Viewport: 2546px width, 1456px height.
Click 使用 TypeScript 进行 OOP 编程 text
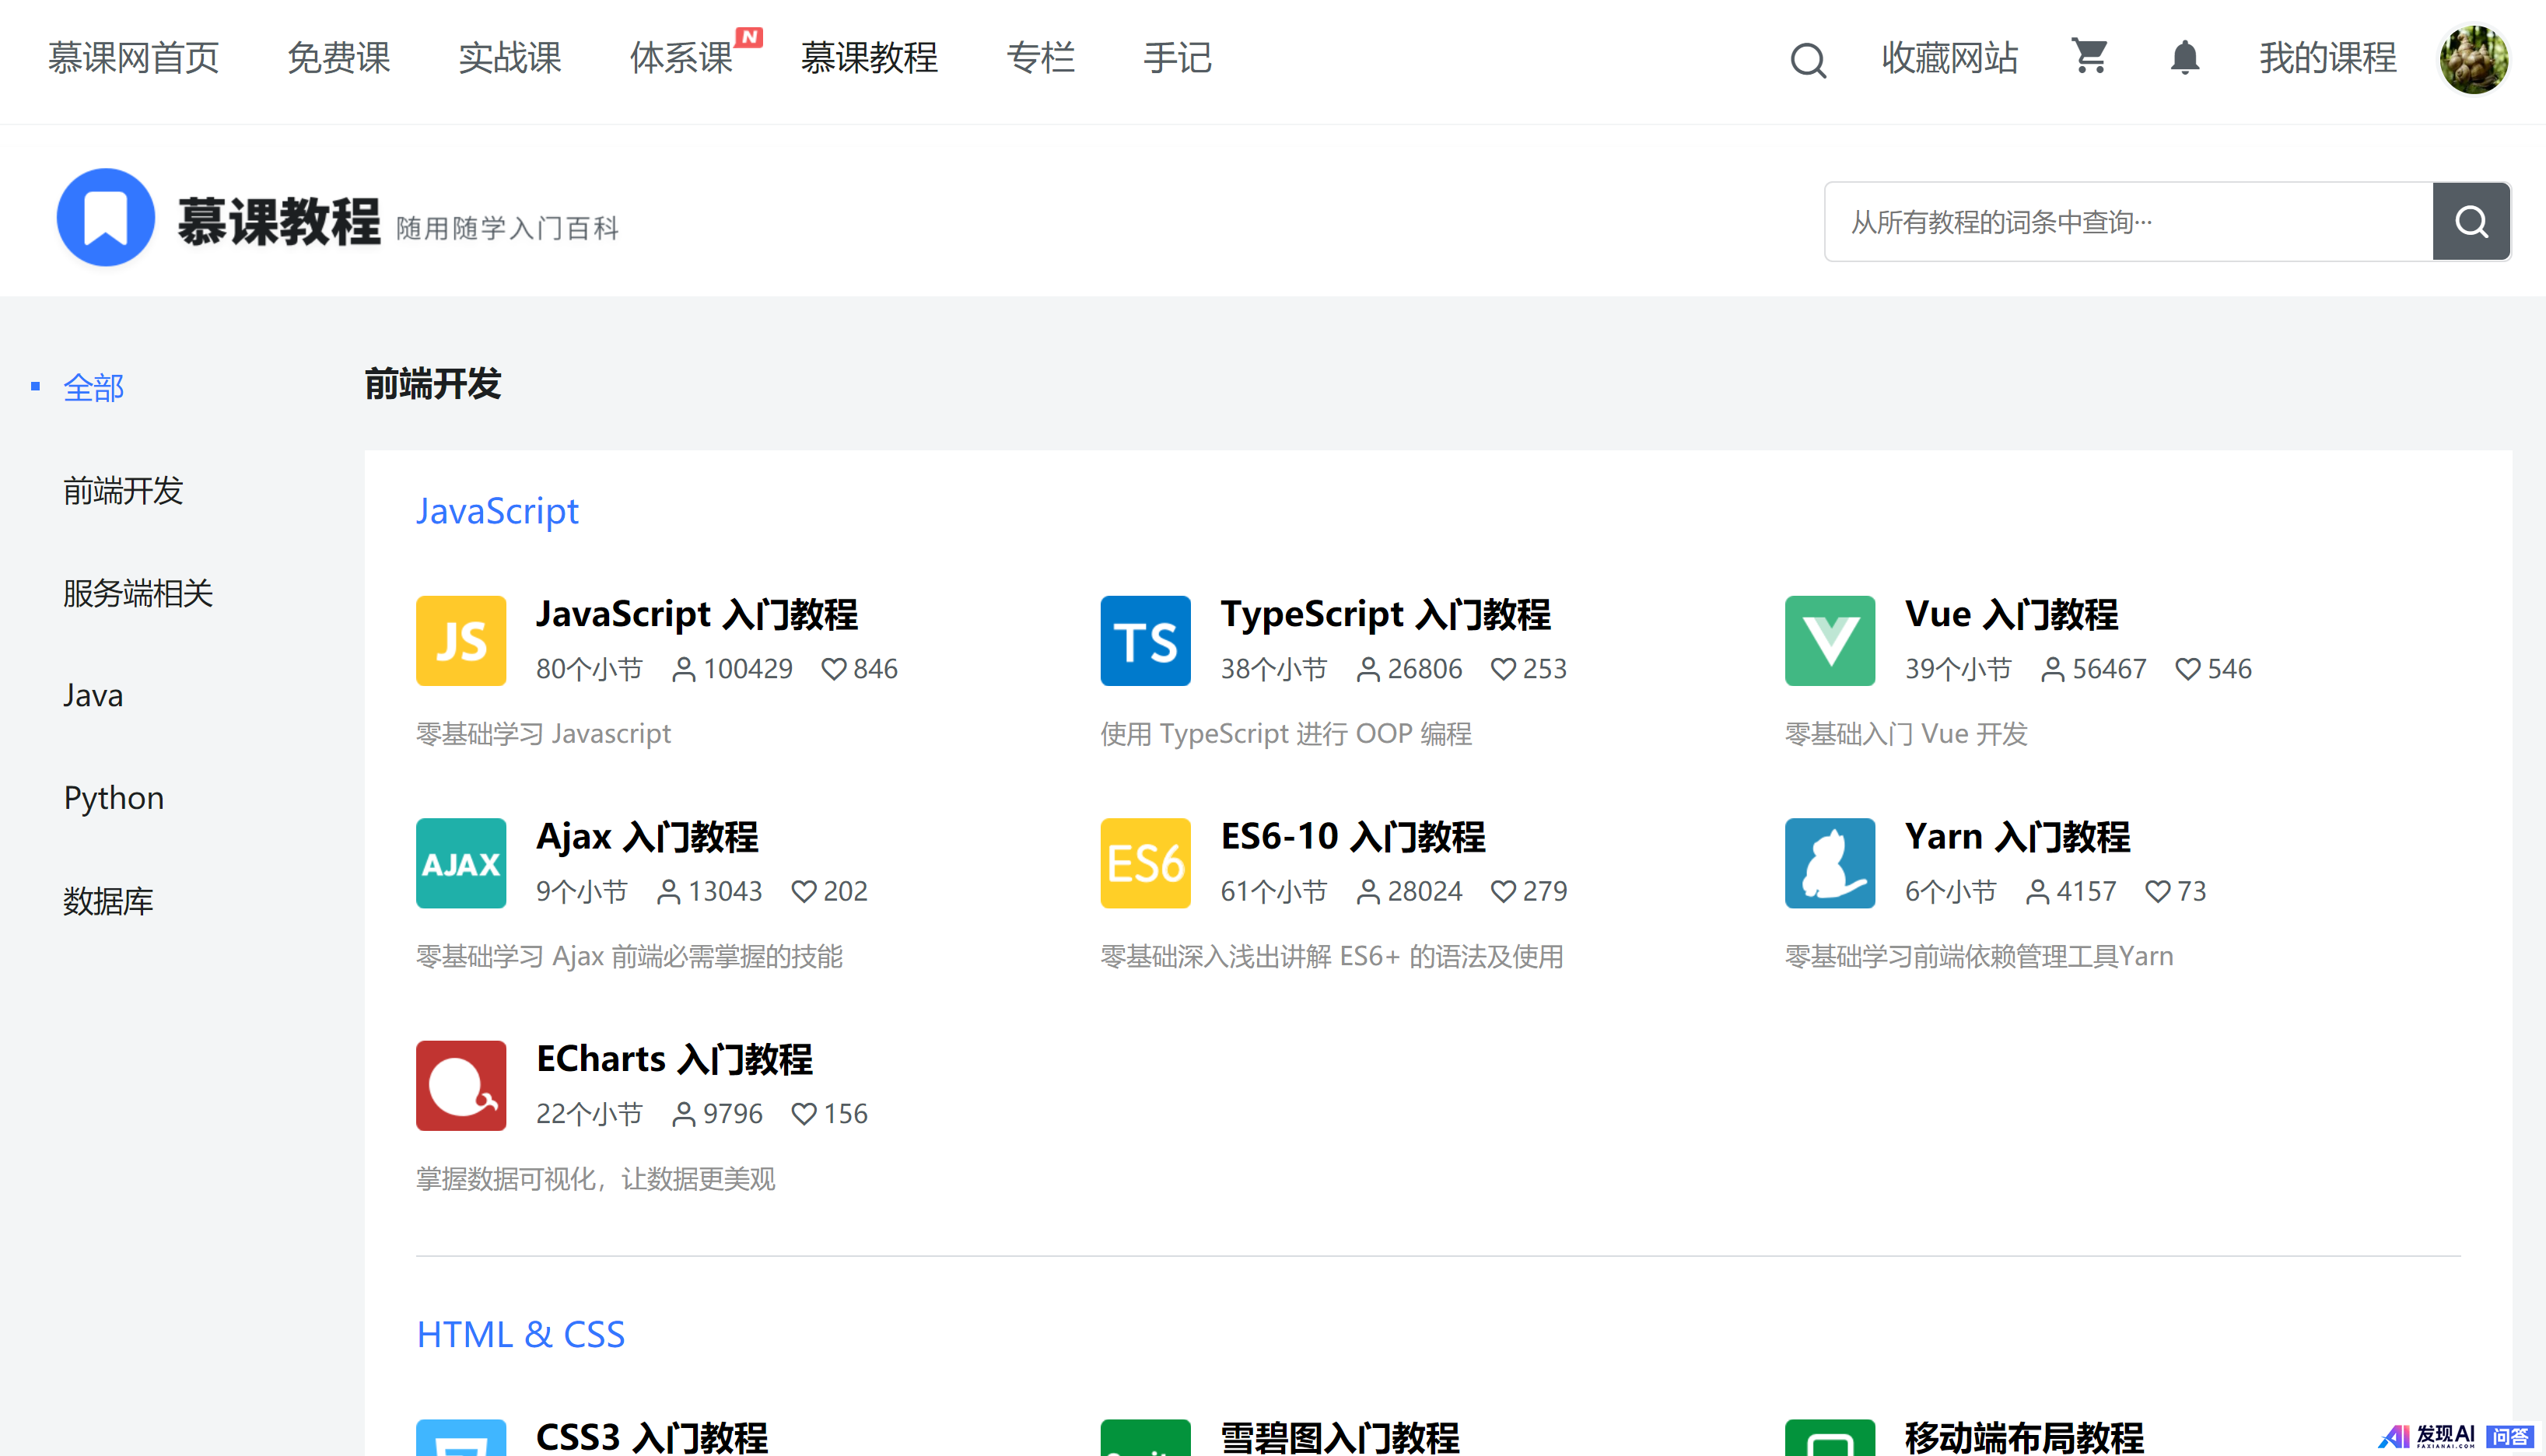click(x=1285, y=733)
